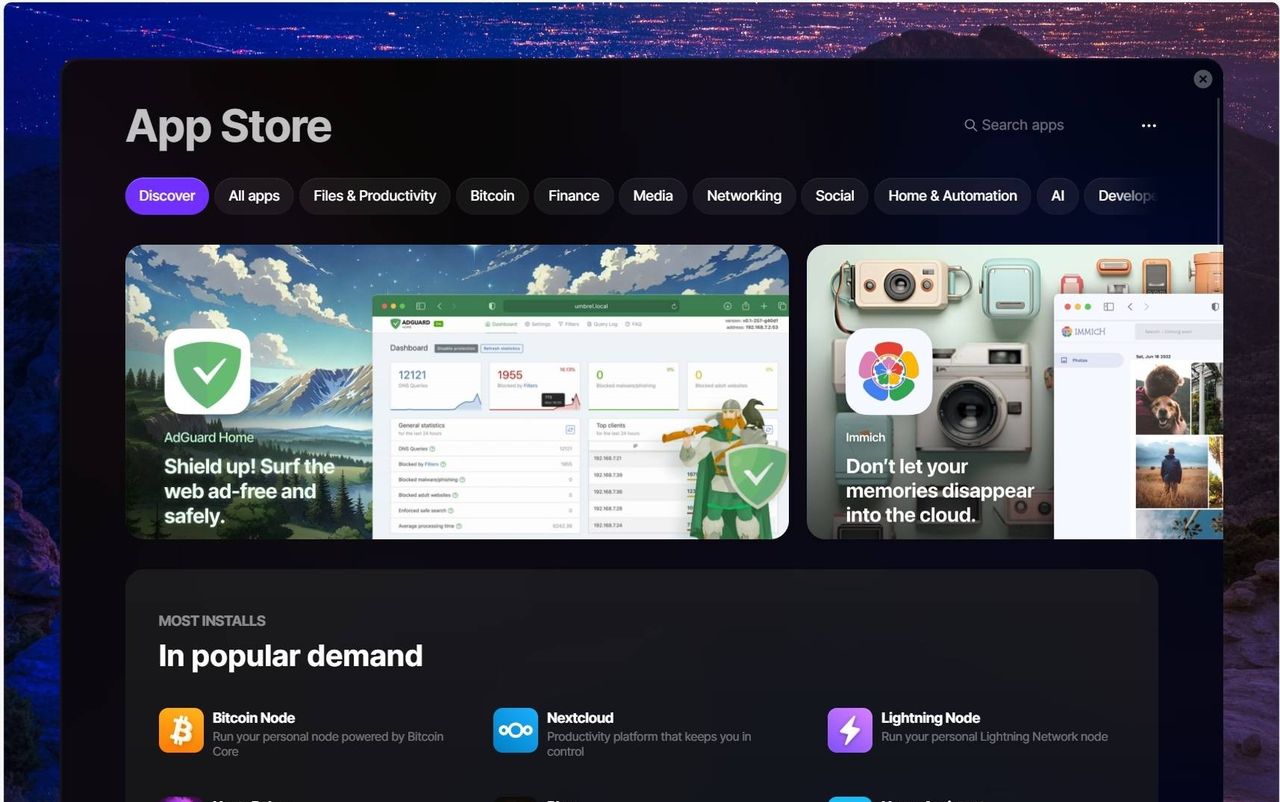This screenshot has height=802, width=1280.
Task: Open the Immich featured banner
Action: tap(1015, 392)
